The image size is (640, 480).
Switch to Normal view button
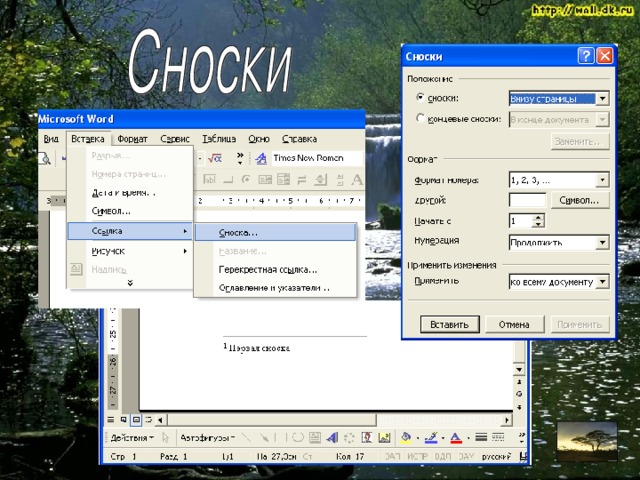coord(111,419)
